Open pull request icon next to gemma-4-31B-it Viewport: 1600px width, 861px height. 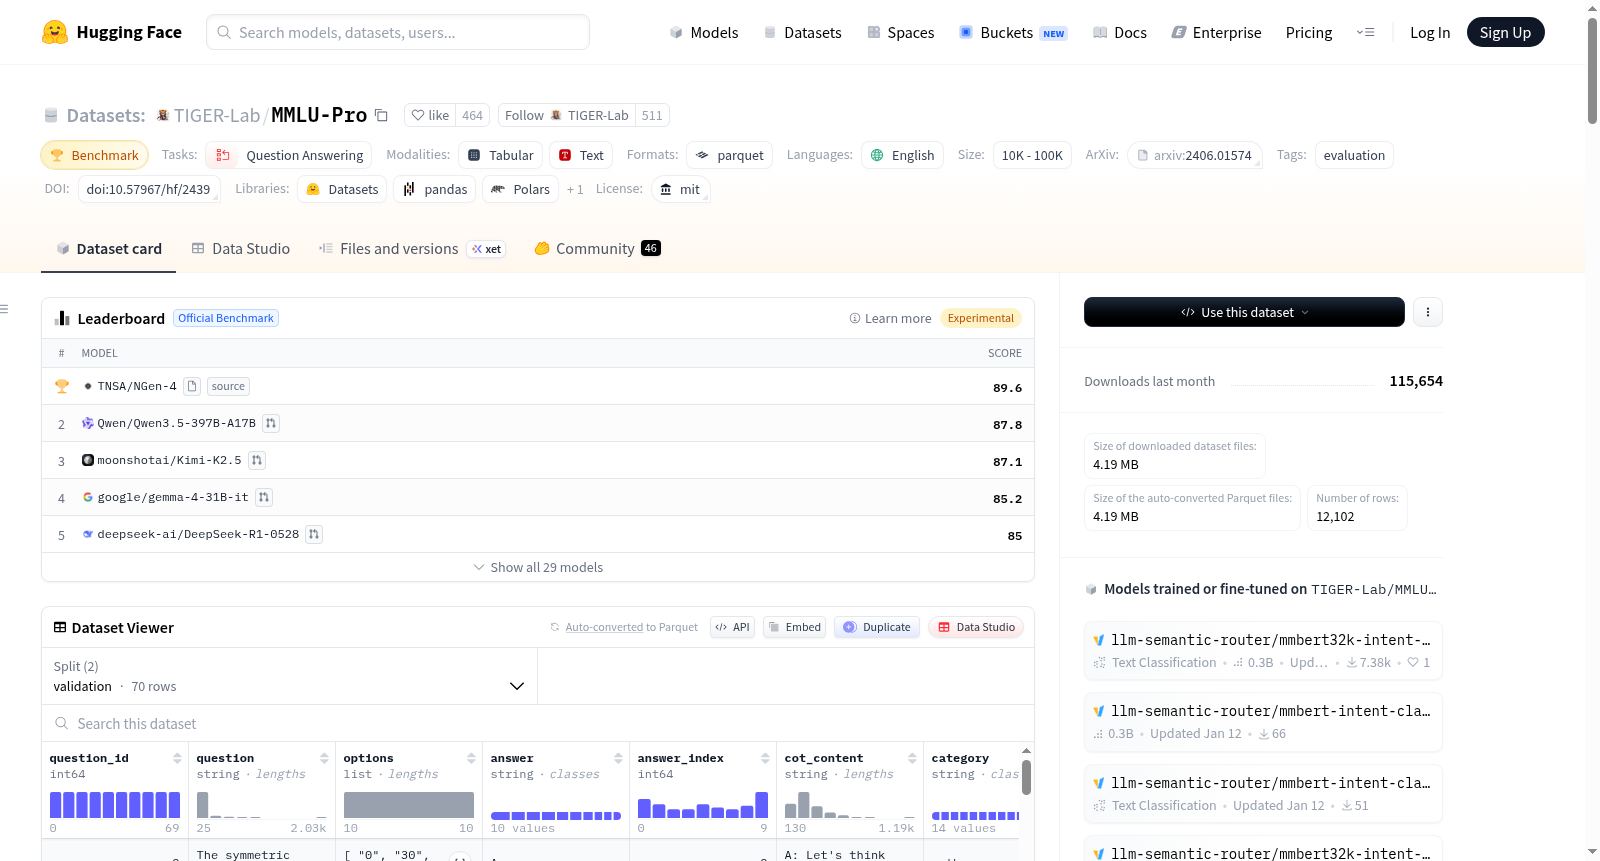(x=264, y=497)
